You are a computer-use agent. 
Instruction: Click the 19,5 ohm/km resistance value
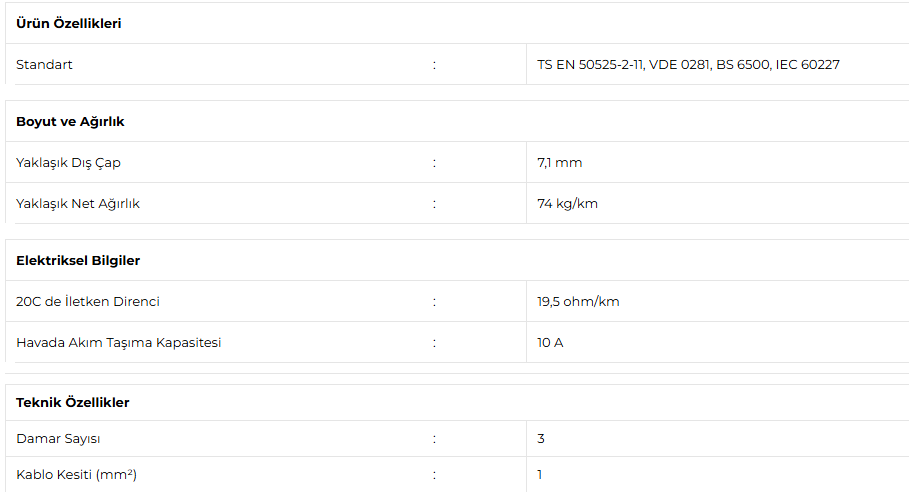(578, 302)
